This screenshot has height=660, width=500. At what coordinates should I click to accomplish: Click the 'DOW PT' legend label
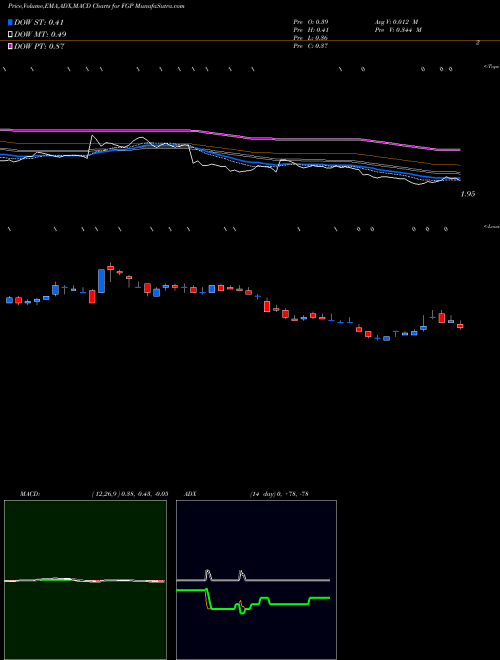tap(39, 46)
